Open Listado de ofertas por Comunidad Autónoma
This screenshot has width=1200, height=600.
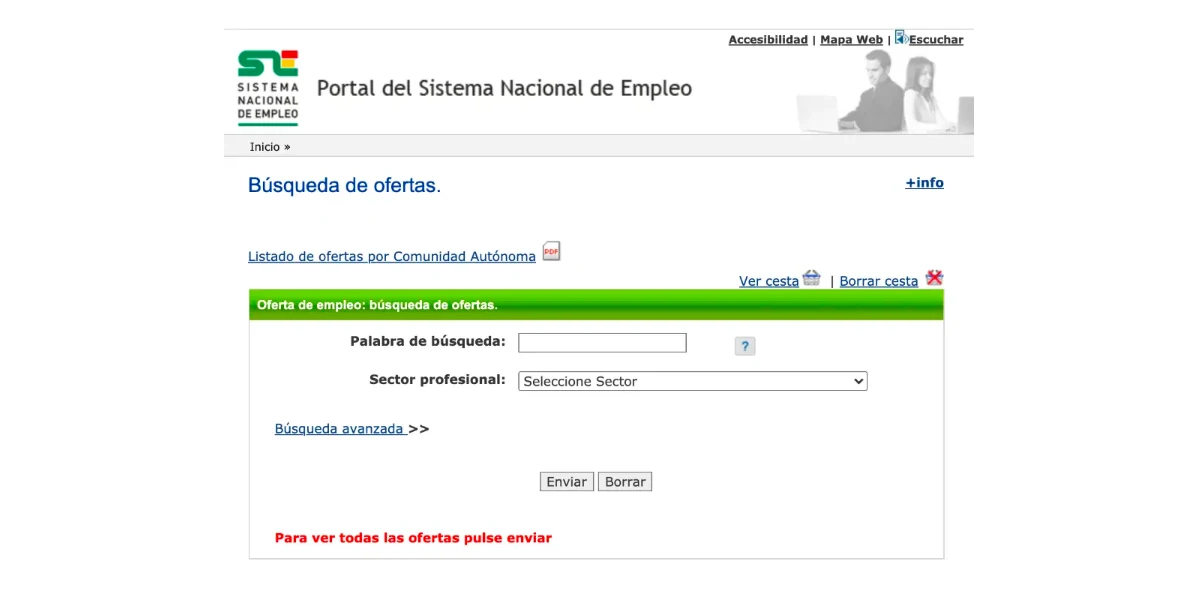click(x=392, y=257)
